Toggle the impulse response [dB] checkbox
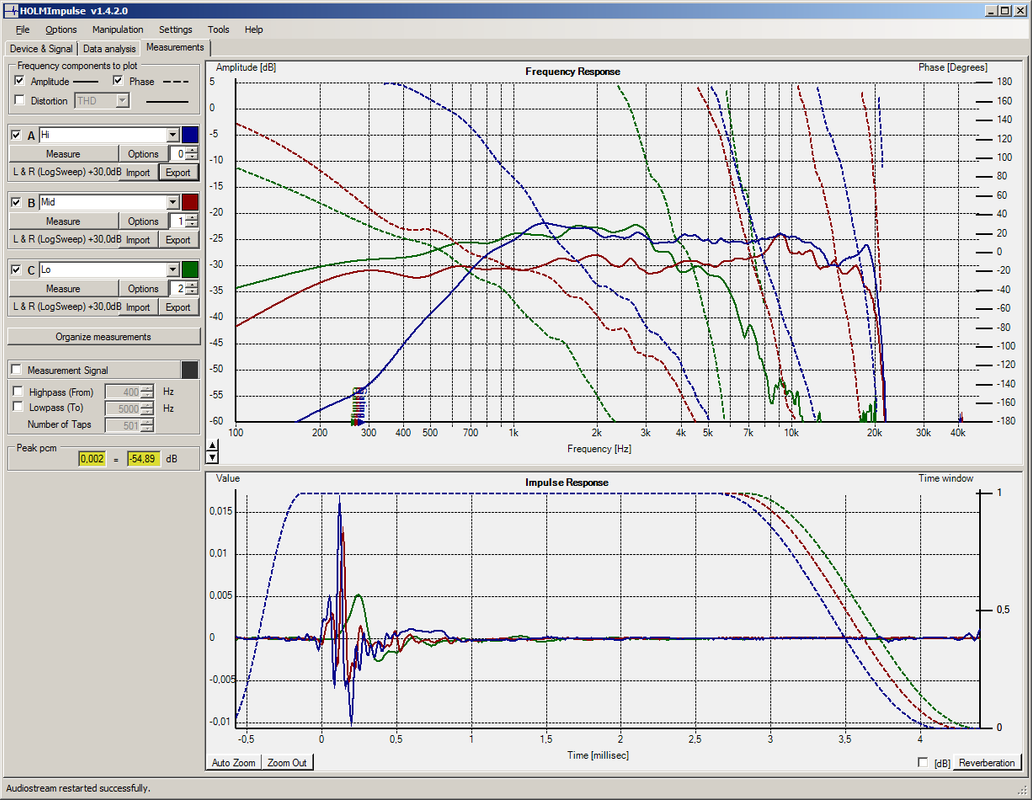The height and width of the screenshot is (800, 1032). pyautogui.click(x=923, y=762)
